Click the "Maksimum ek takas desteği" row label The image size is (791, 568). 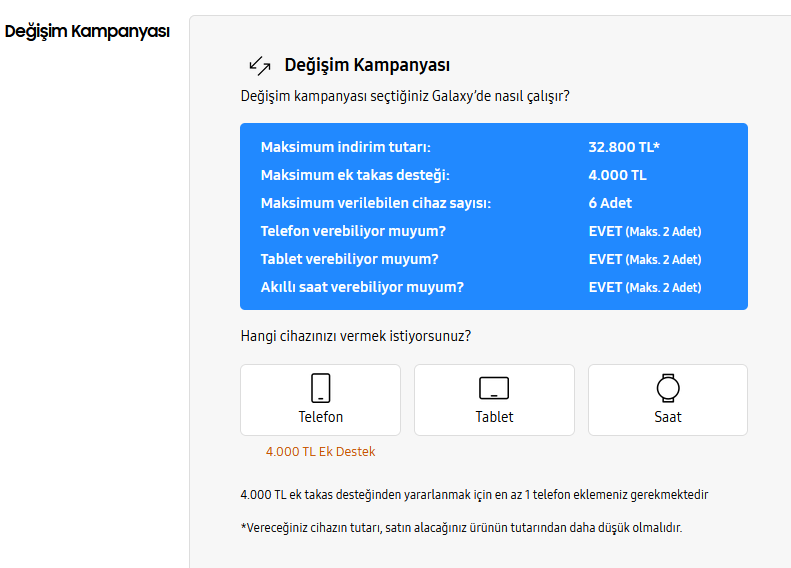355,175
